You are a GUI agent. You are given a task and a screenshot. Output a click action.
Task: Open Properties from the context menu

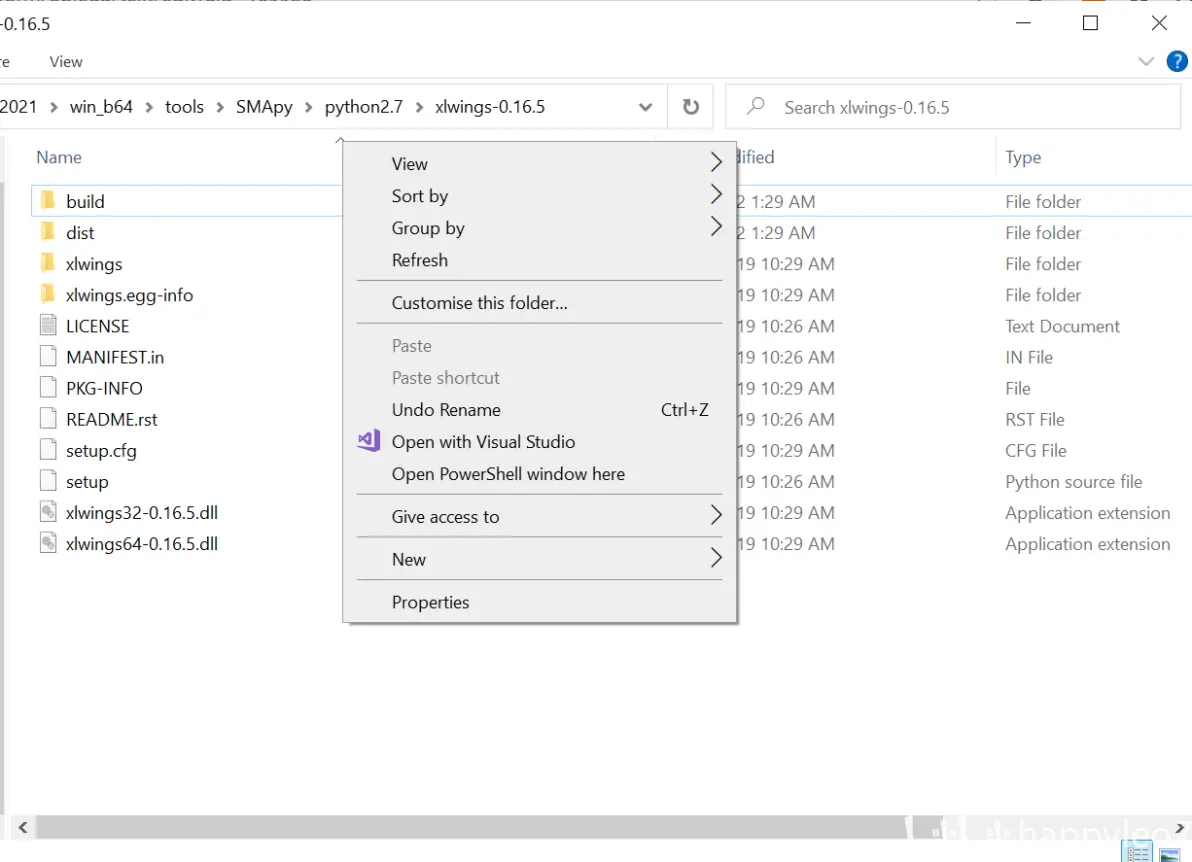coord(539,602)
